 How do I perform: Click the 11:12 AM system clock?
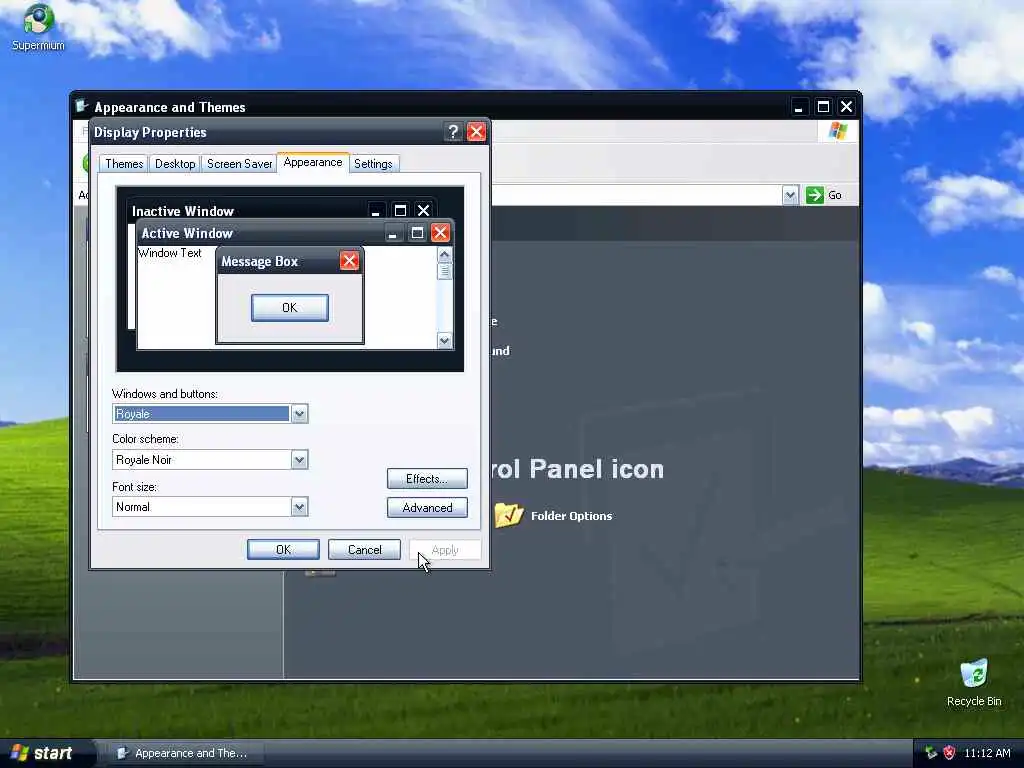[987, 753]
